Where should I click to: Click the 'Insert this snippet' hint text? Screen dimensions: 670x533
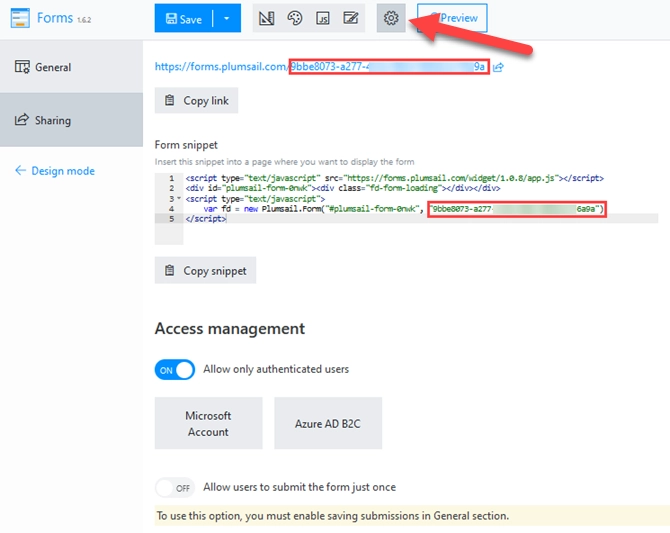[x=285, y=162]
